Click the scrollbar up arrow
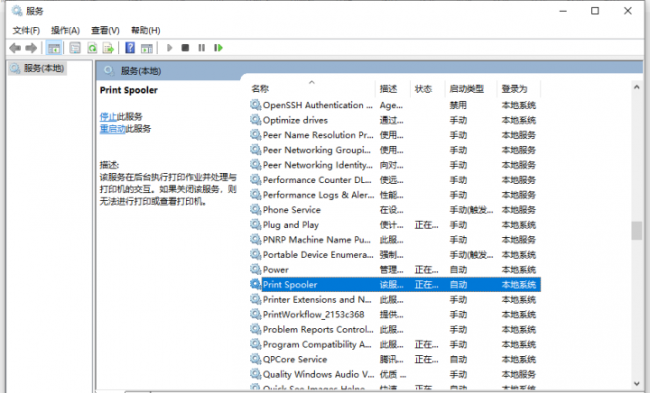This screenshot has height=393, width=650. pyautogui.click(x=636, y=87)
